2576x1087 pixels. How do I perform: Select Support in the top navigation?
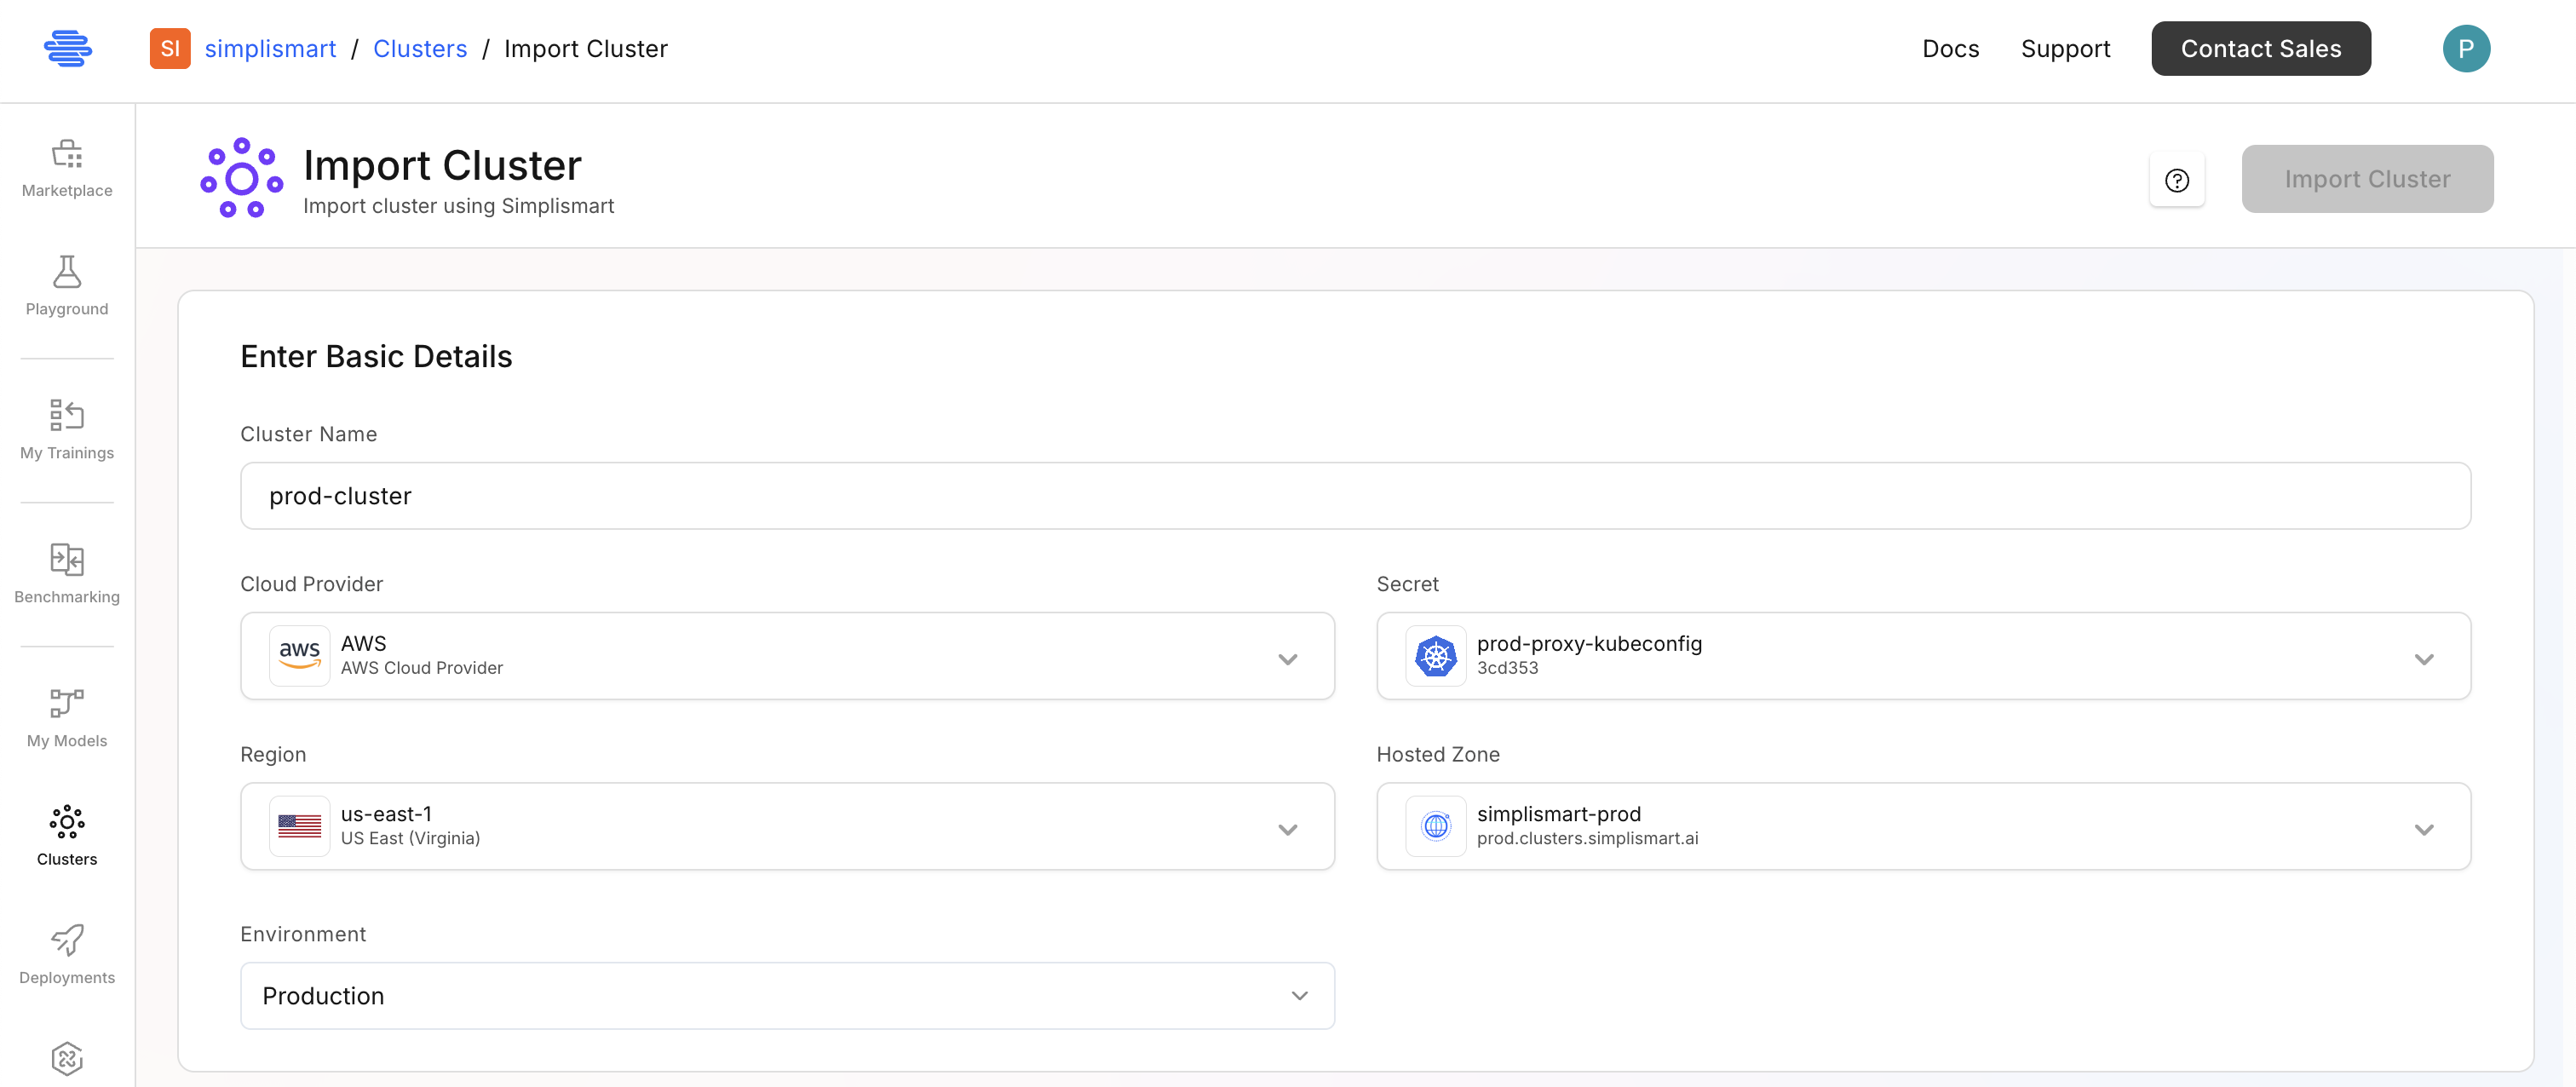tap(2066, 48)
